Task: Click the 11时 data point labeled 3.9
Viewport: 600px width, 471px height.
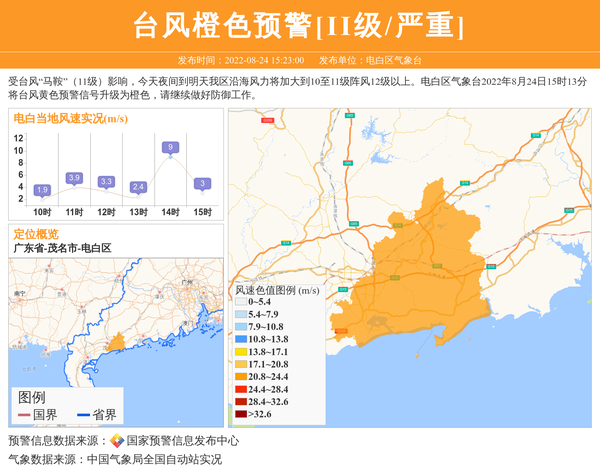Action: [x=74, y=178]
